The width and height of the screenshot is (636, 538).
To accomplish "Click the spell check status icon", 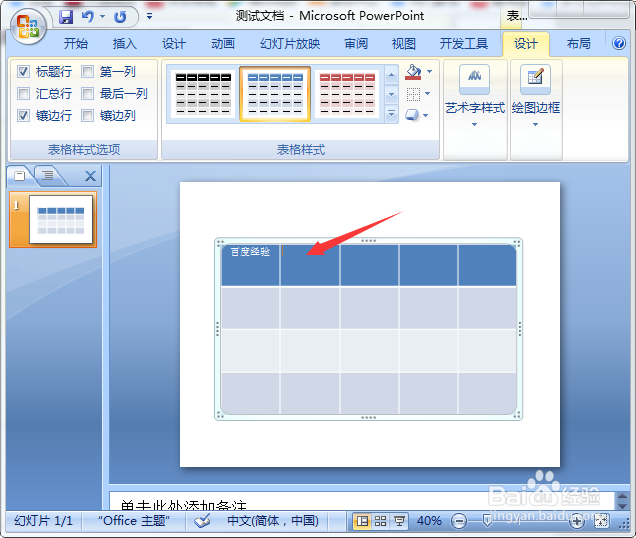I will [202, 521].
